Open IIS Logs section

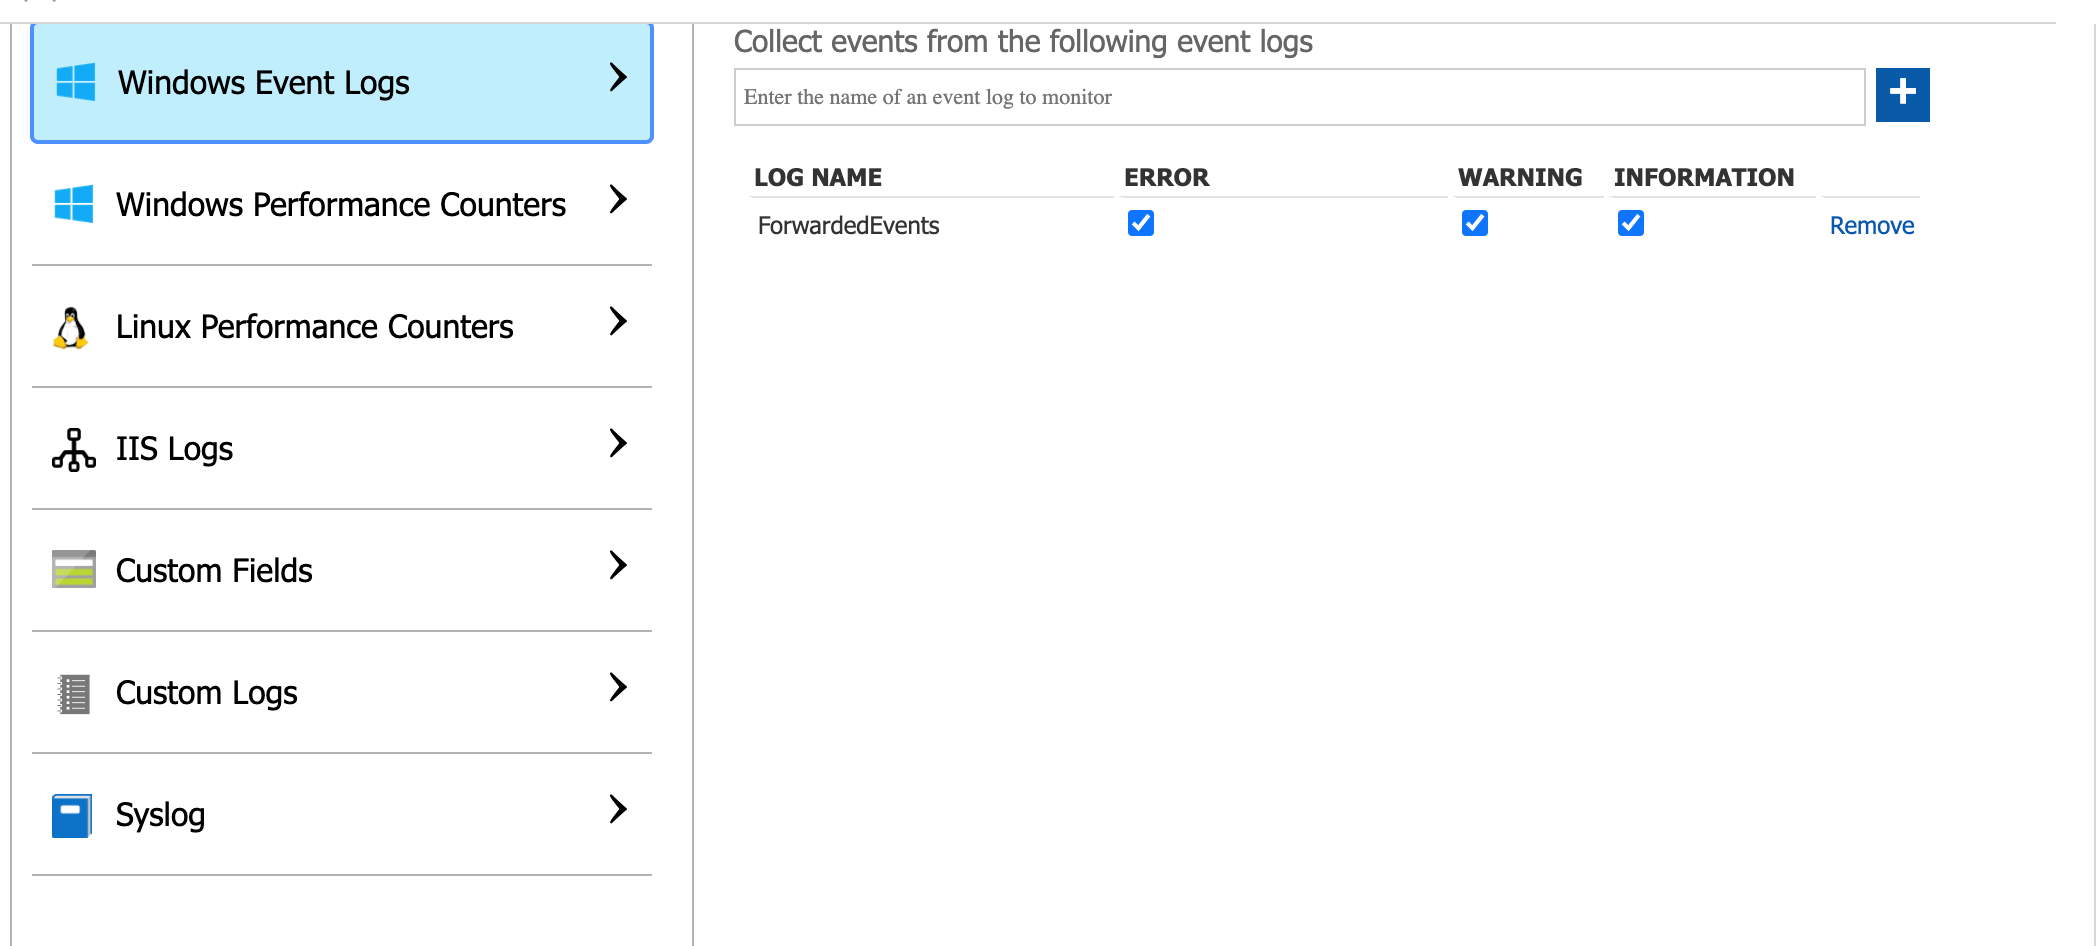click(x=342, y=449)
